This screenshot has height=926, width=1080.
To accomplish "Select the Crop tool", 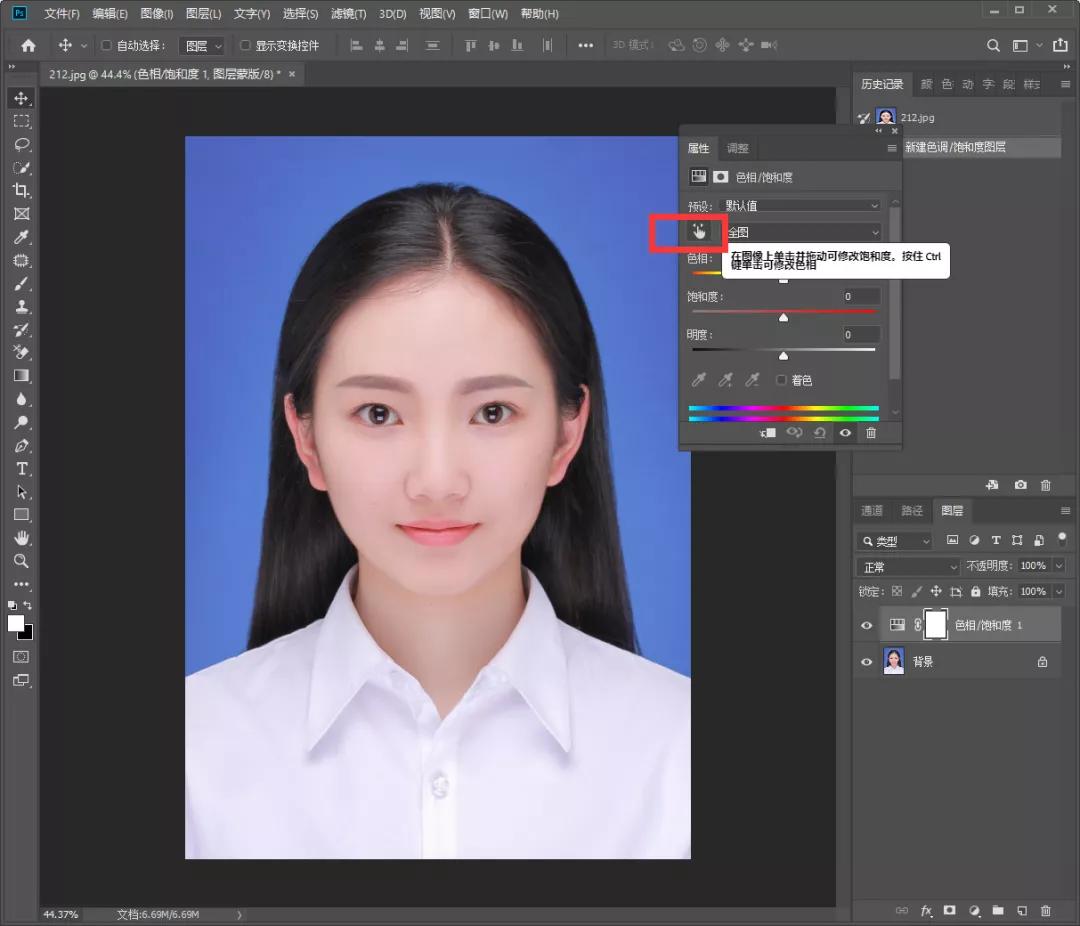I will click(x=21, y=190).
